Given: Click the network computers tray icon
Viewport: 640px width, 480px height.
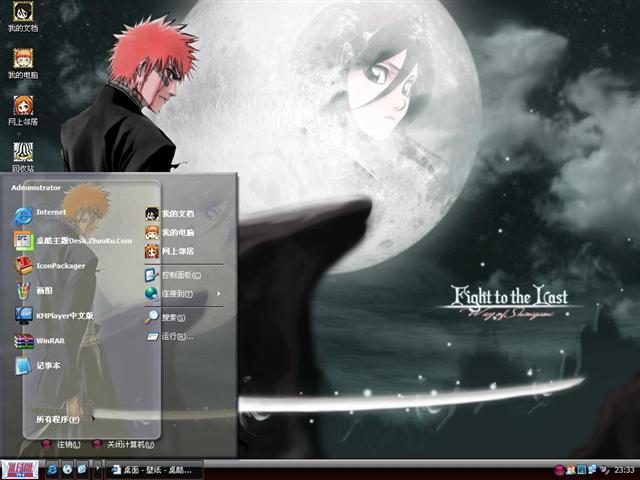Looking at the screenshot, I should [591, 470].
